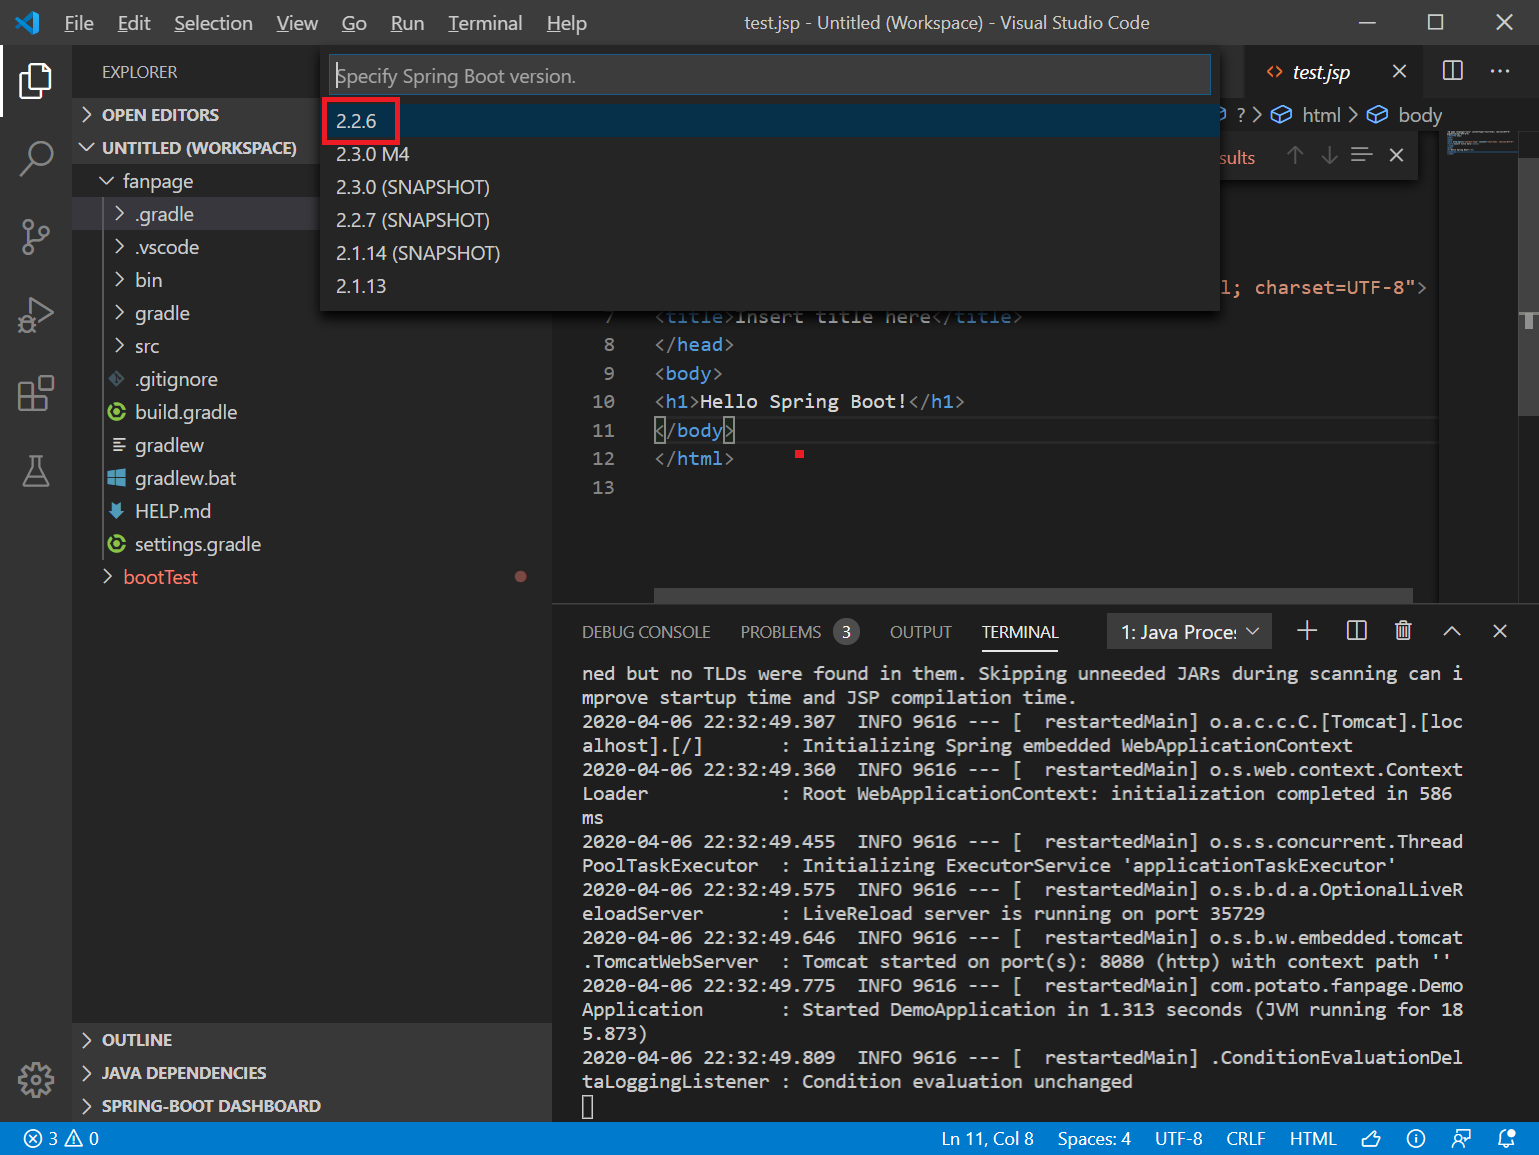The height and width of the screenshot is (1155, 1539).
Task: Switch to the OUTPUT tab
Action: [921, 632]
